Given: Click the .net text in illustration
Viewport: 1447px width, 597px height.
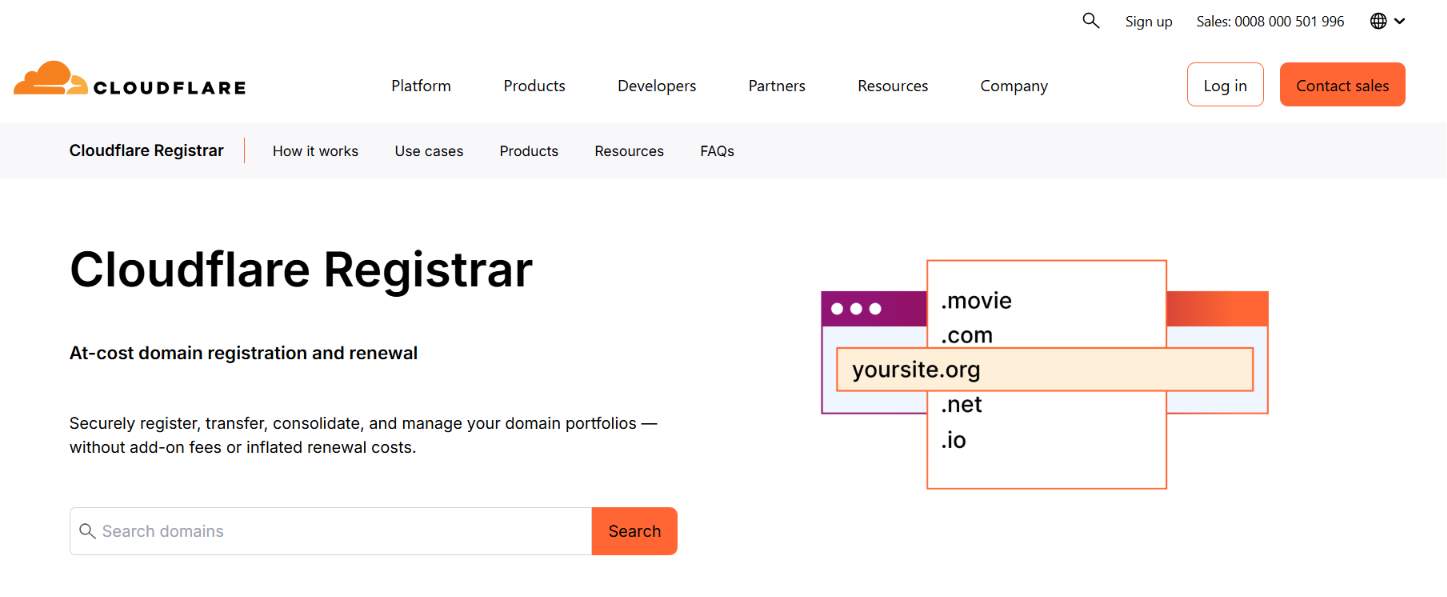Looking at the screenshot, I should tap(961, 404).
